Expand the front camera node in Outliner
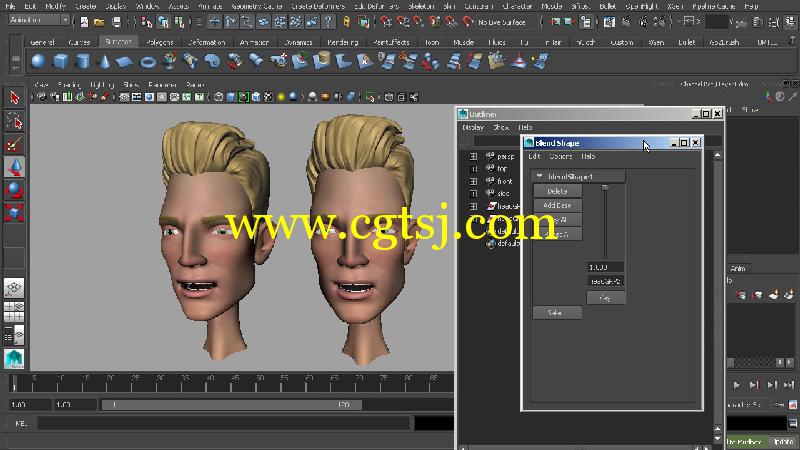Viewport: 800px width, 450px height. pos(473,181)
